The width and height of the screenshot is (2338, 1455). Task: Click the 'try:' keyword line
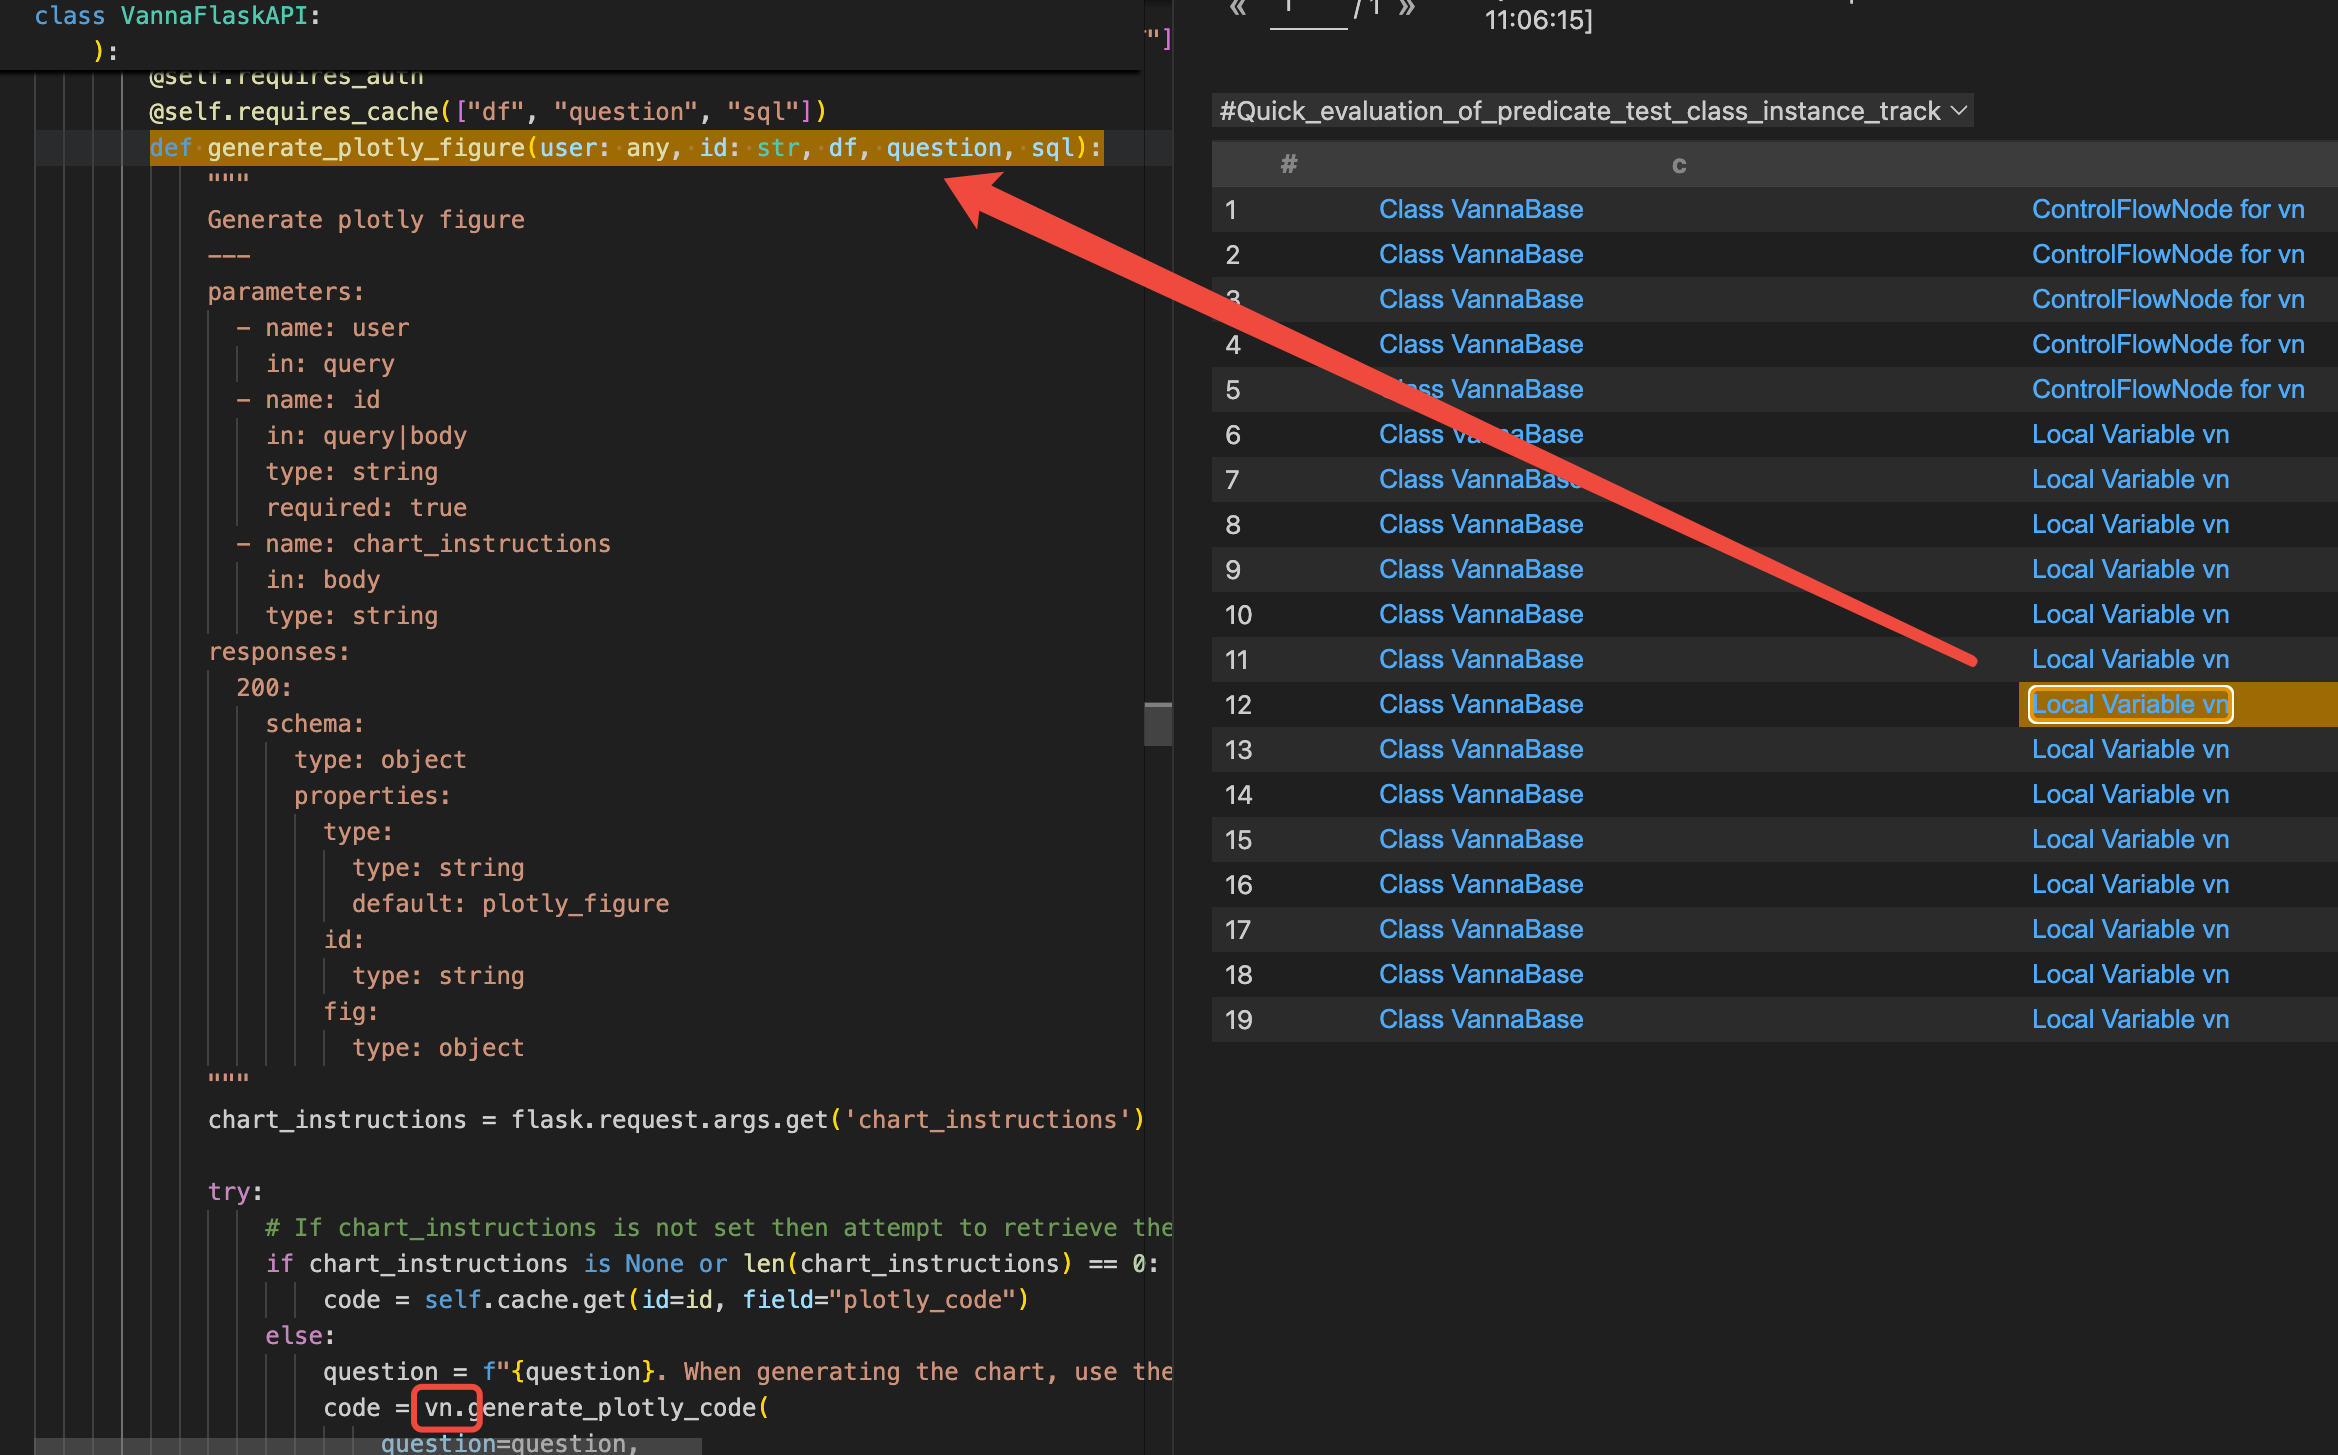tap(235, 1192)
